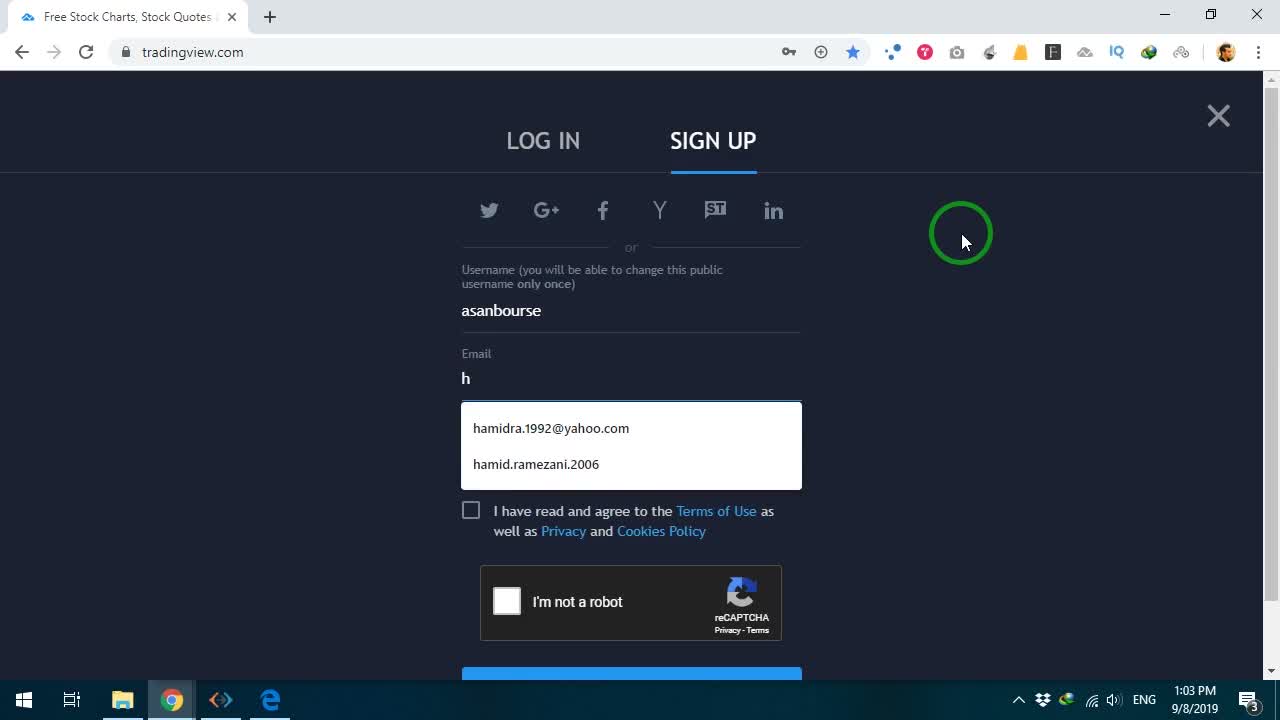Tick the Terms of Use agreement checkbox
The width and height of the screenshot is (1280, 720).
[471, 510]
